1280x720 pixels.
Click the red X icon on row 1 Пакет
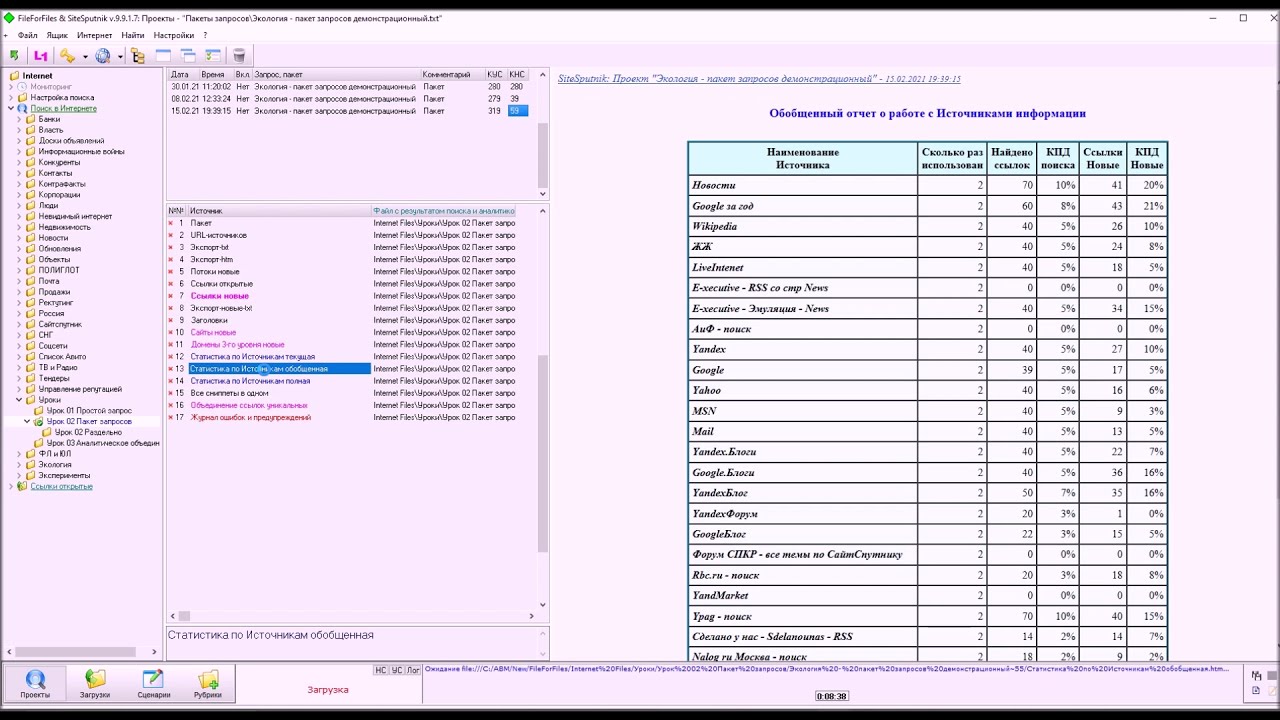[x=171, y=223]
